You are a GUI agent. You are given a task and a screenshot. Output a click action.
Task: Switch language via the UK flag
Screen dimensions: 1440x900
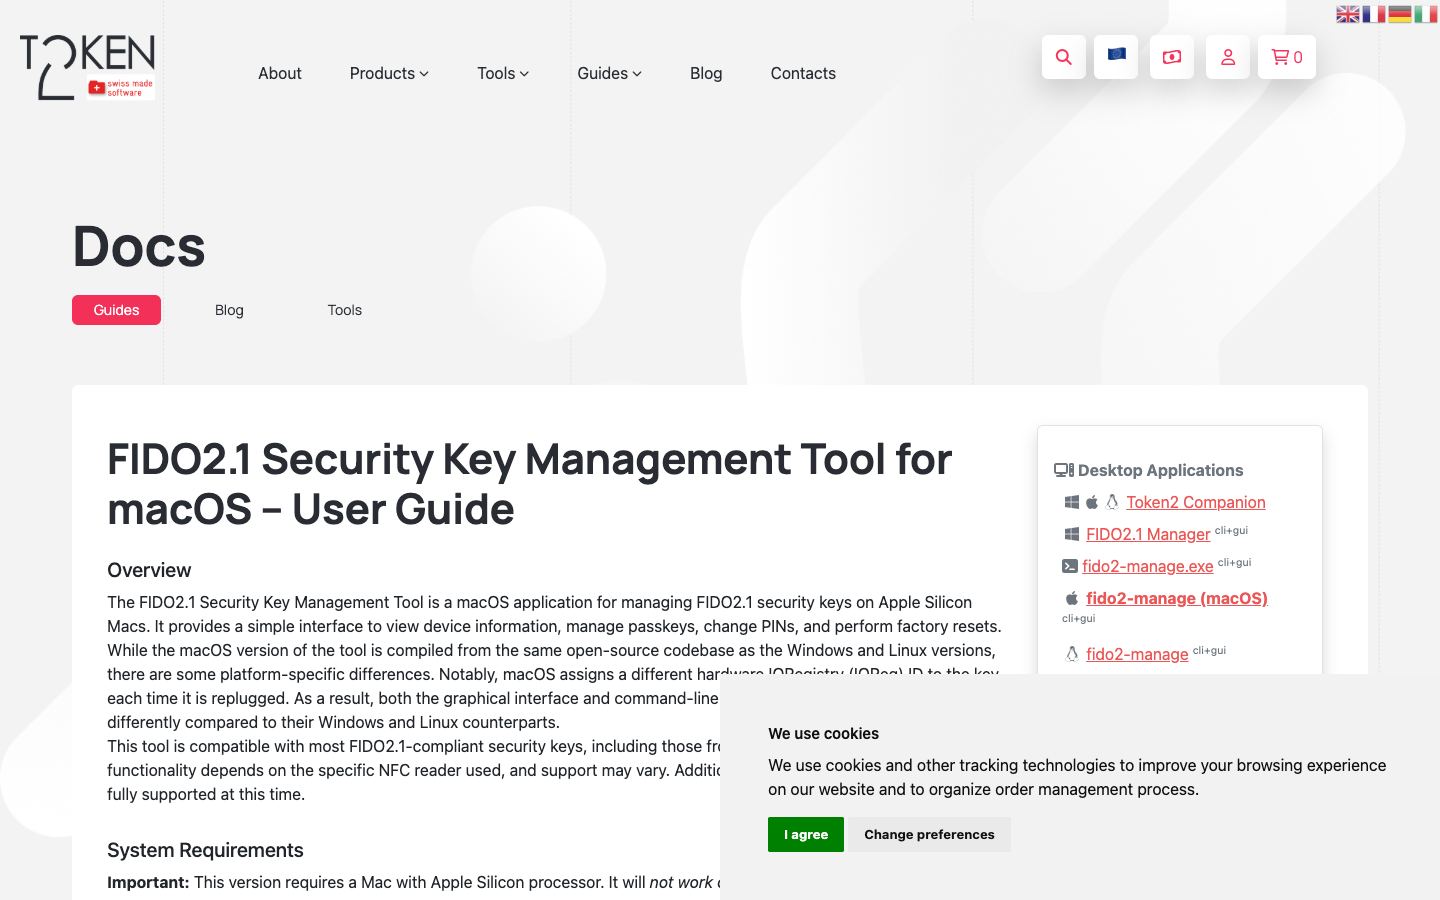coord(1348,14)
